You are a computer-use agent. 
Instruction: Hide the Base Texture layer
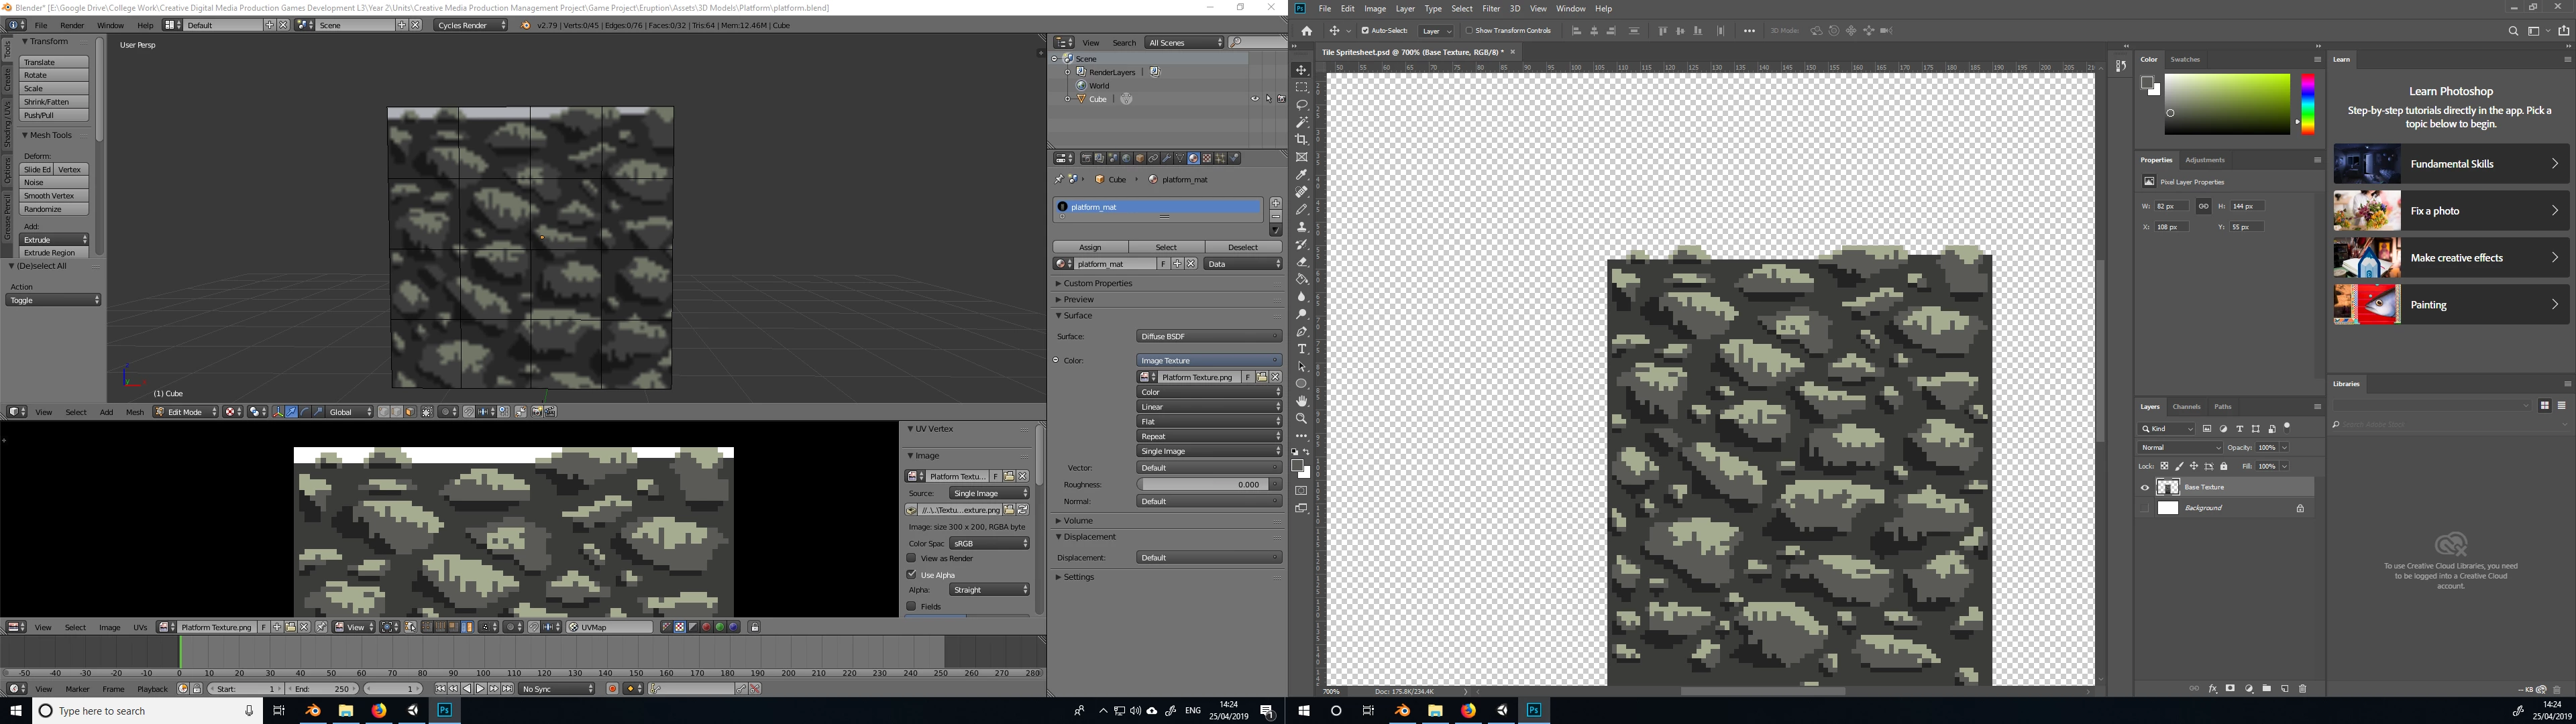pos(2144,488)
